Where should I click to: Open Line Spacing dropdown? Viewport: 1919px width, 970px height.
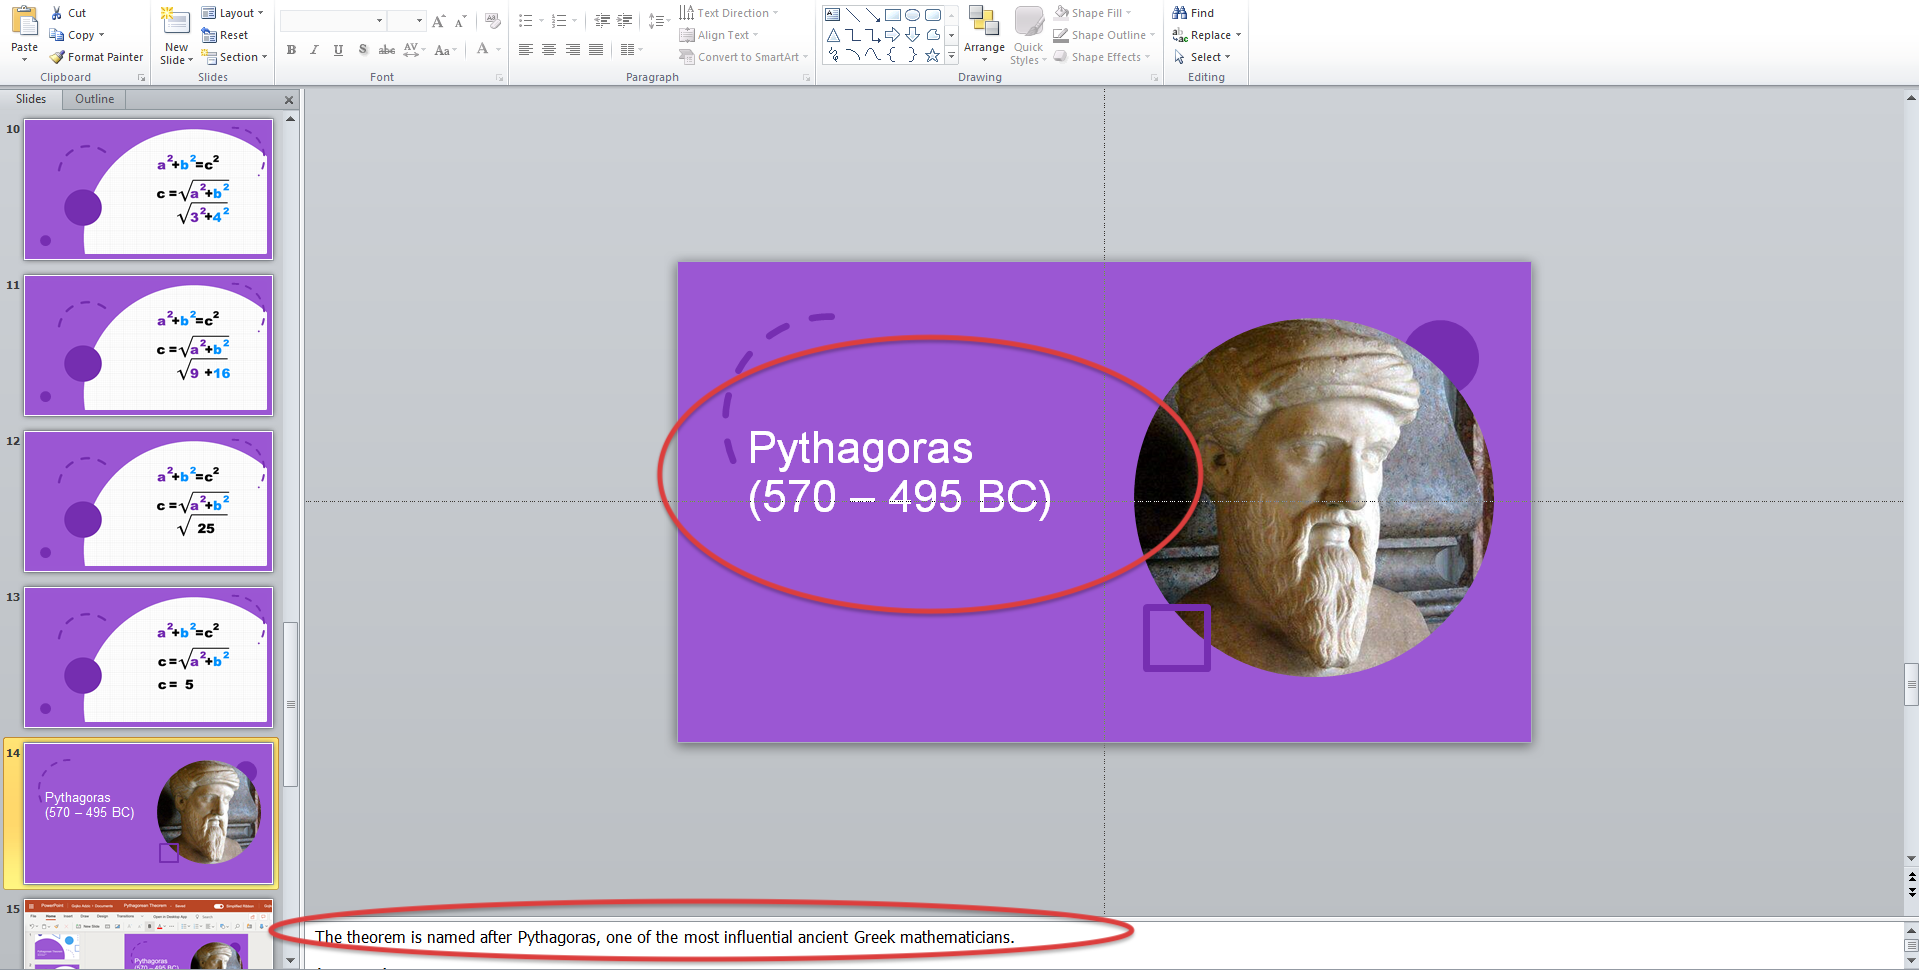[658, 21]
